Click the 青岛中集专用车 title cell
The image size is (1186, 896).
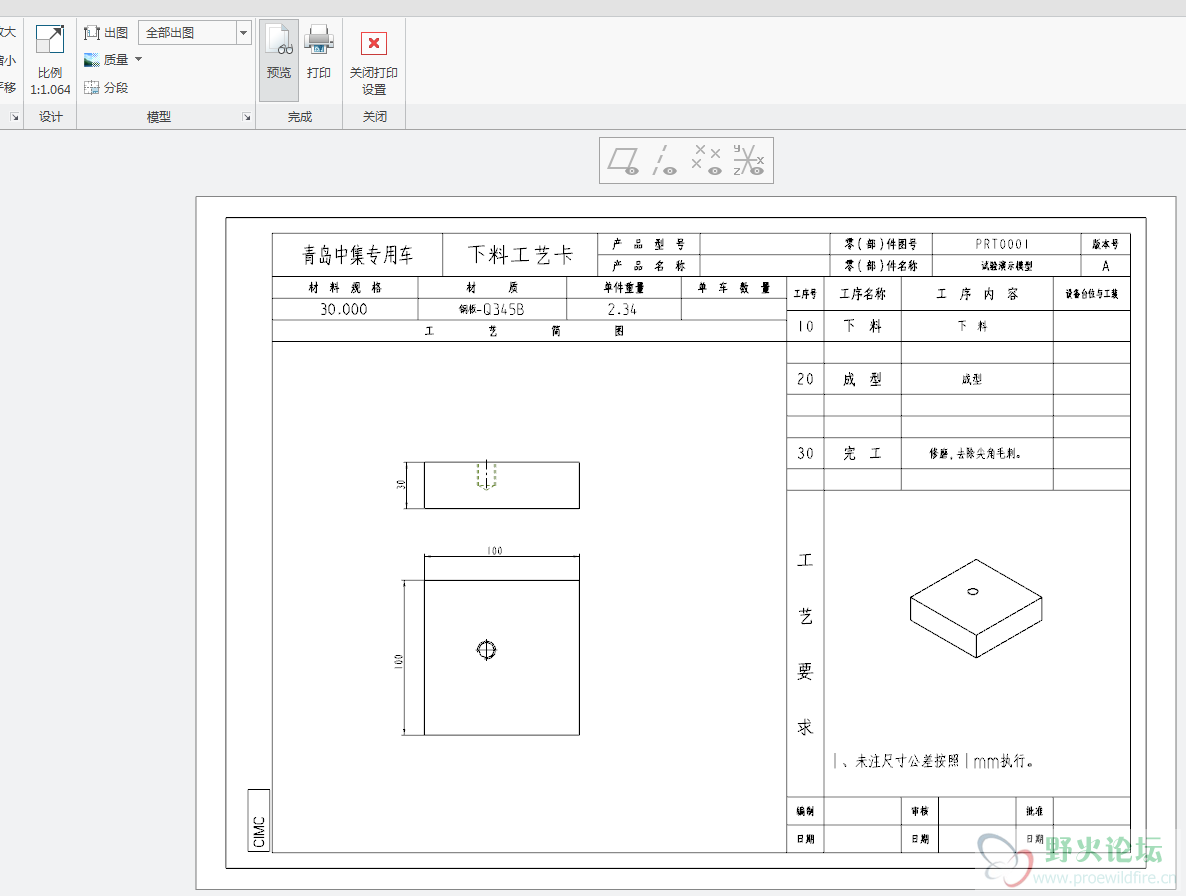[357, 255]
